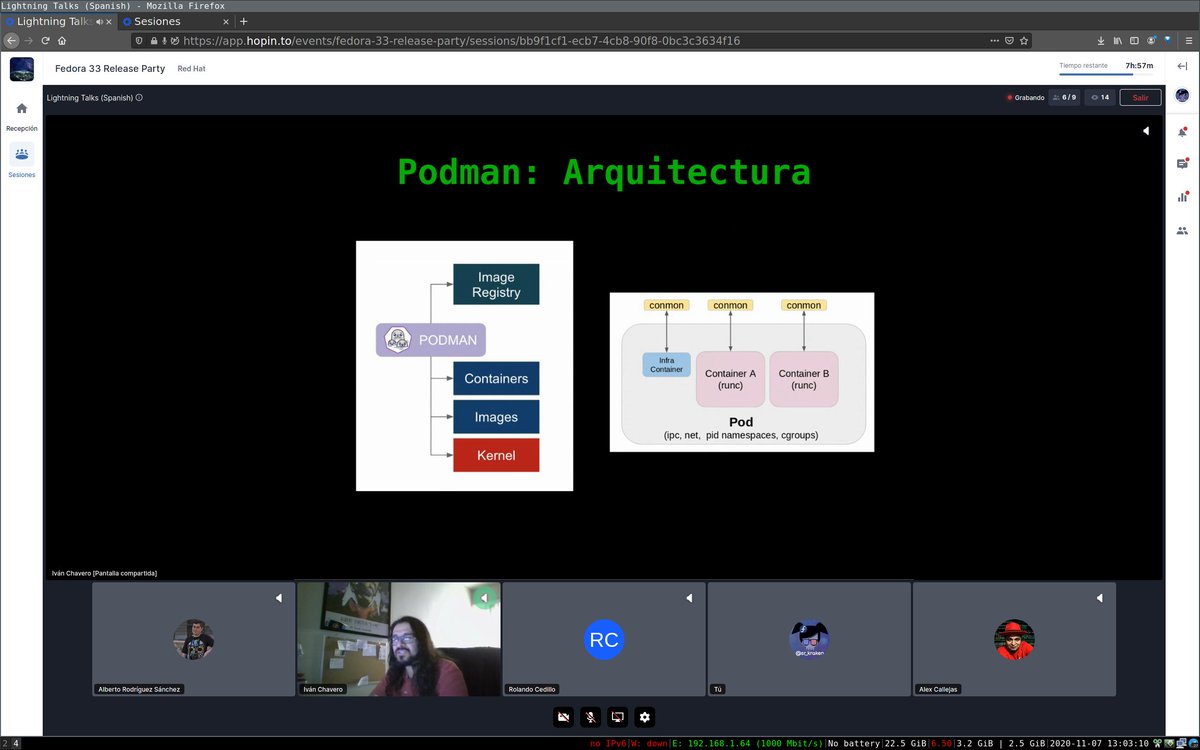Click the 14 viewers eye counter

[x=1100, y=97]
